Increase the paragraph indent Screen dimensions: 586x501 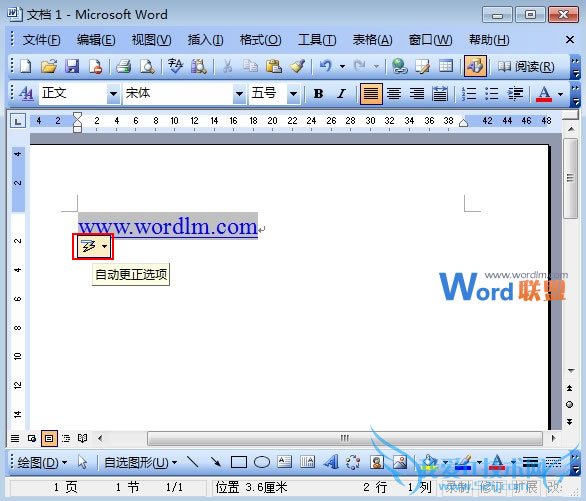(x=515, y=93)
